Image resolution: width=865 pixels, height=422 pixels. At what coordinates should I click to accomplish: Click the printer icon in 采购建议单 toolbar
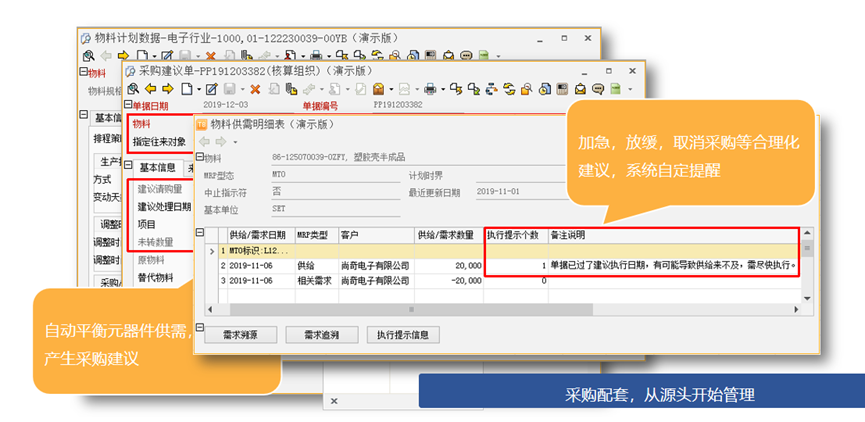pyautogui.click(x=430, y=89)
